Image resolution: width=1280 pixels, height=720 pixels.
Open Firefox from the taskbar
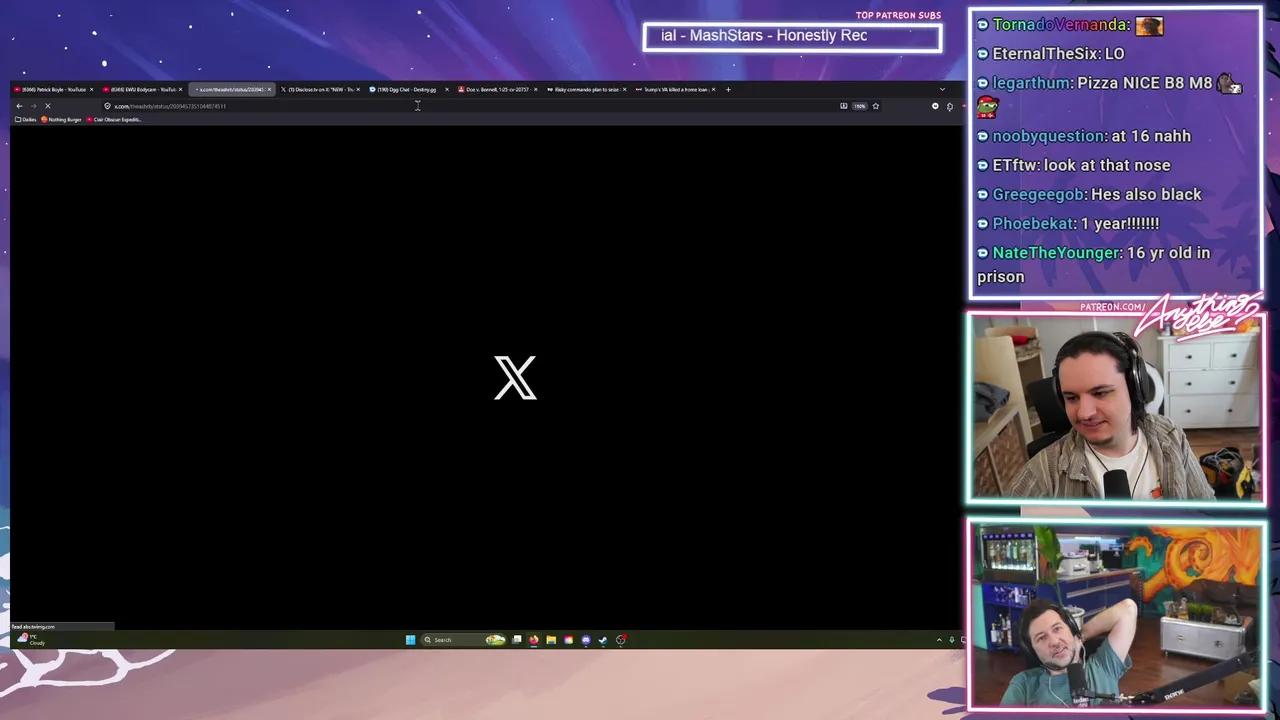534,640
